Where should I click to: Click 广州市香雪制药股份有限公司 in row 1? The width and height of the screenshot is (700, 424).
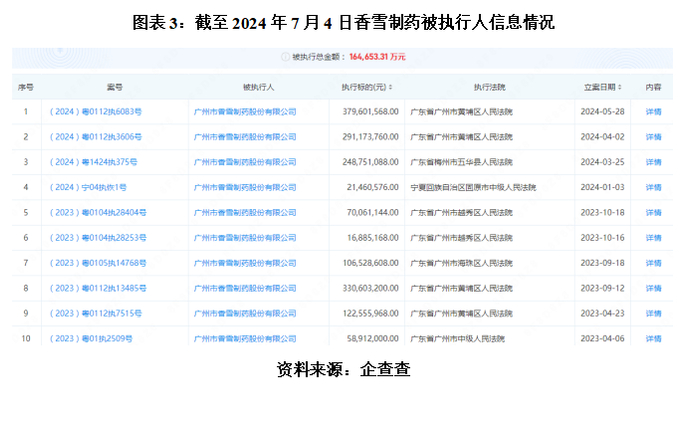pos(245,112)
